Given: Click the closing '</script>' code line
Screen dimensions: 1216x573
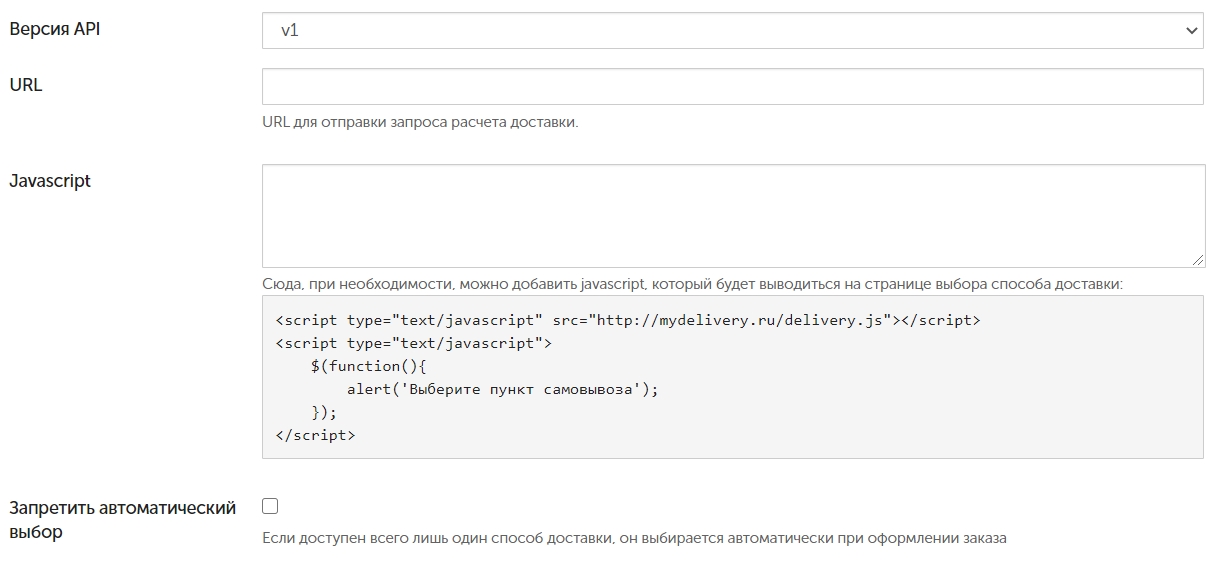Looking at the screenshot, I should click(315, 435).
